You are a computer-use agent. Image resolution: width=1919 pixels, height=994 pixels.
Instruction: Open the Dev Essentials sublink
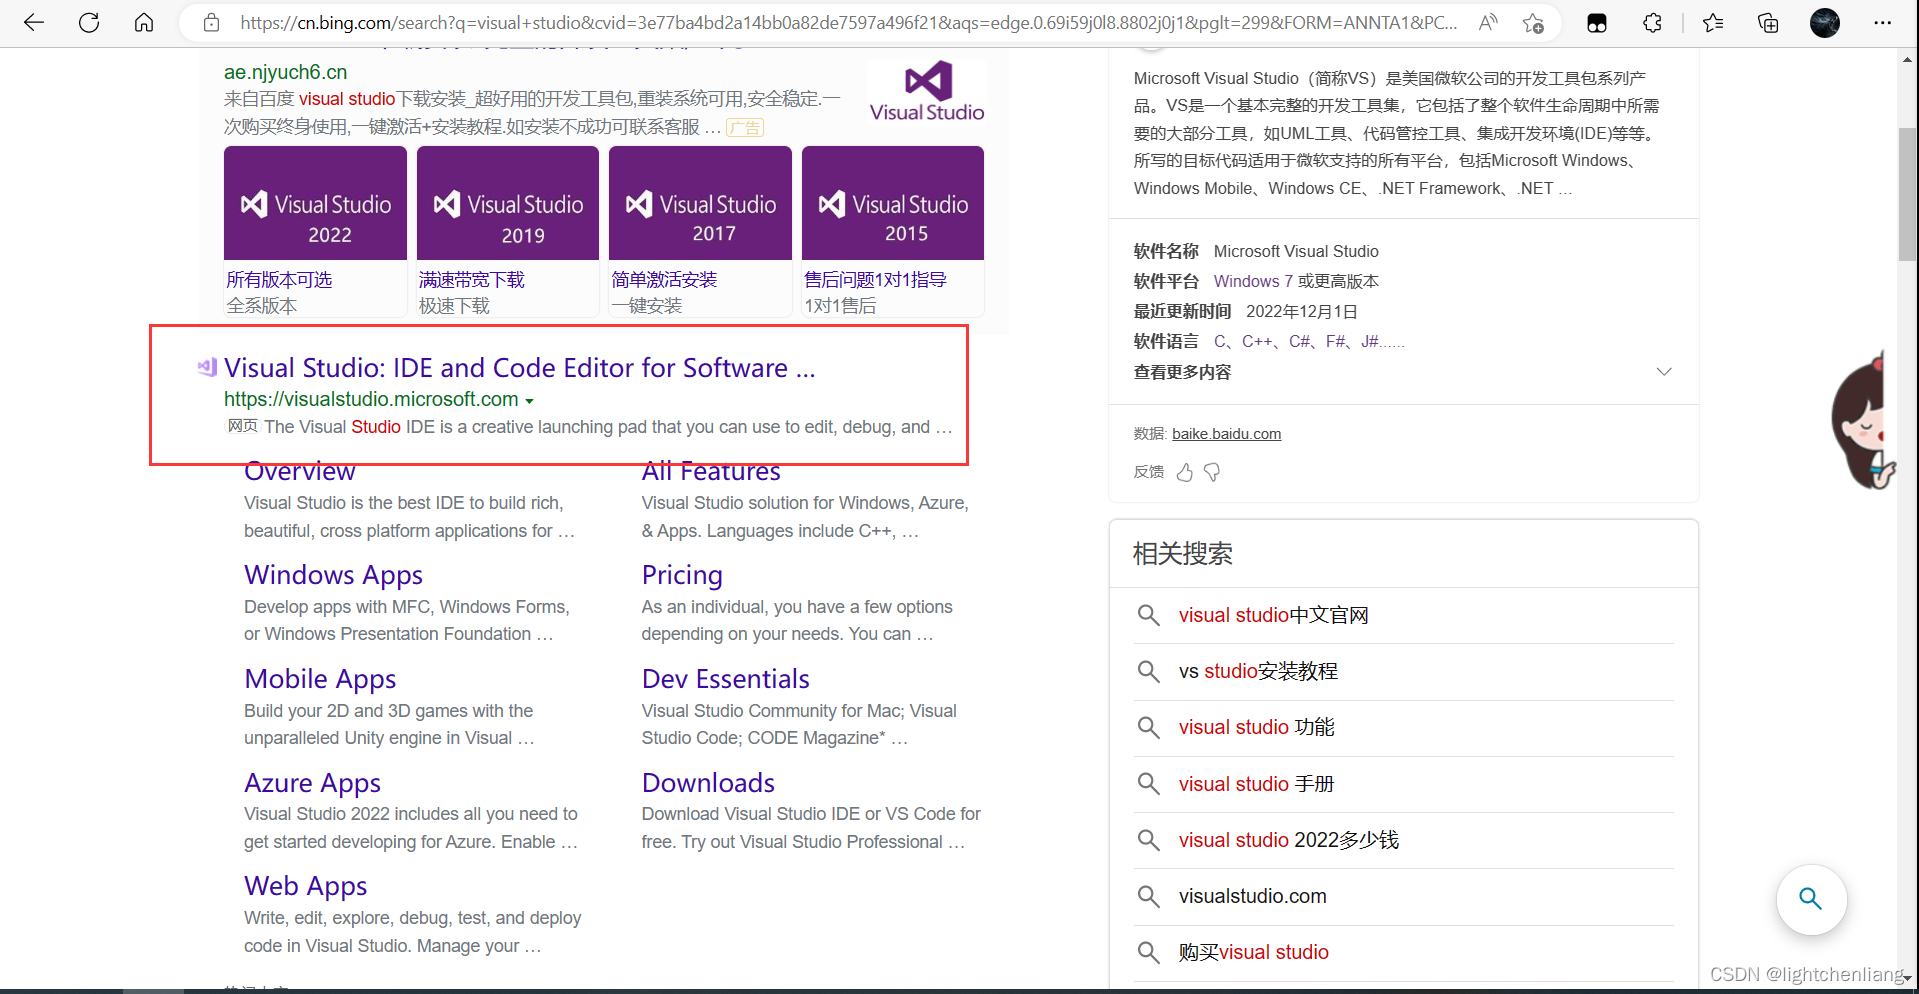coord(725,679)
